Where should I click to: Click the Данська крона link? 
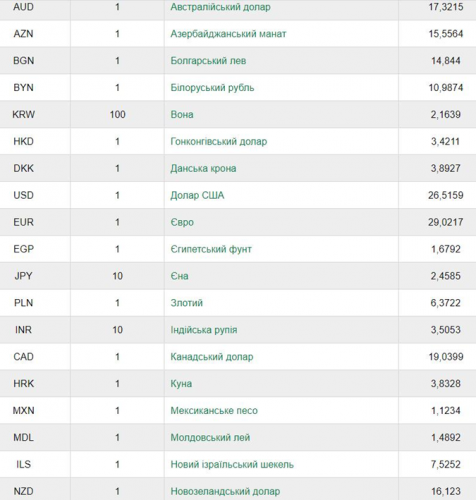point(203,168)
